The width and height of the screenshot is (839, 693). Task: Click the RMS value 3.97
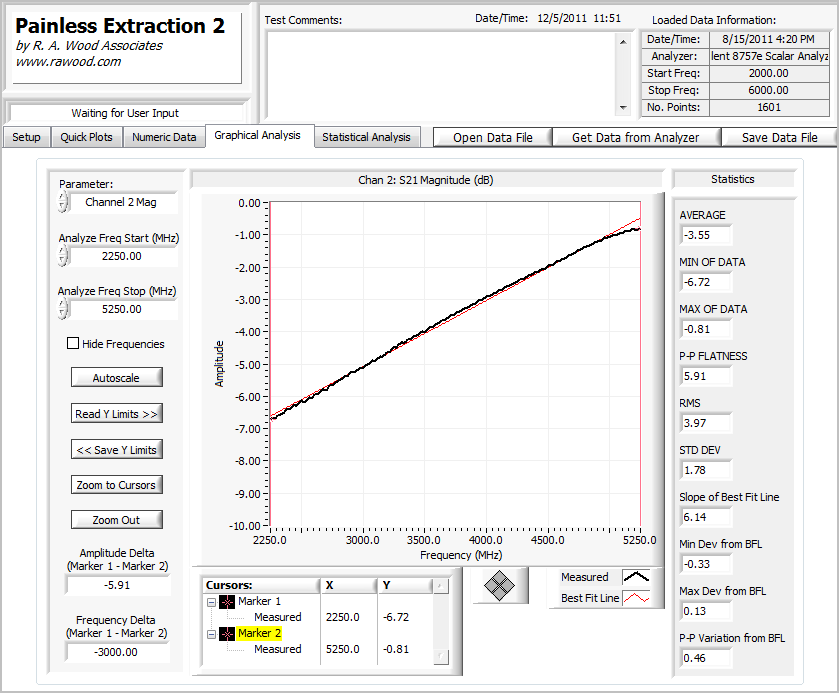[x=706, y=423]
